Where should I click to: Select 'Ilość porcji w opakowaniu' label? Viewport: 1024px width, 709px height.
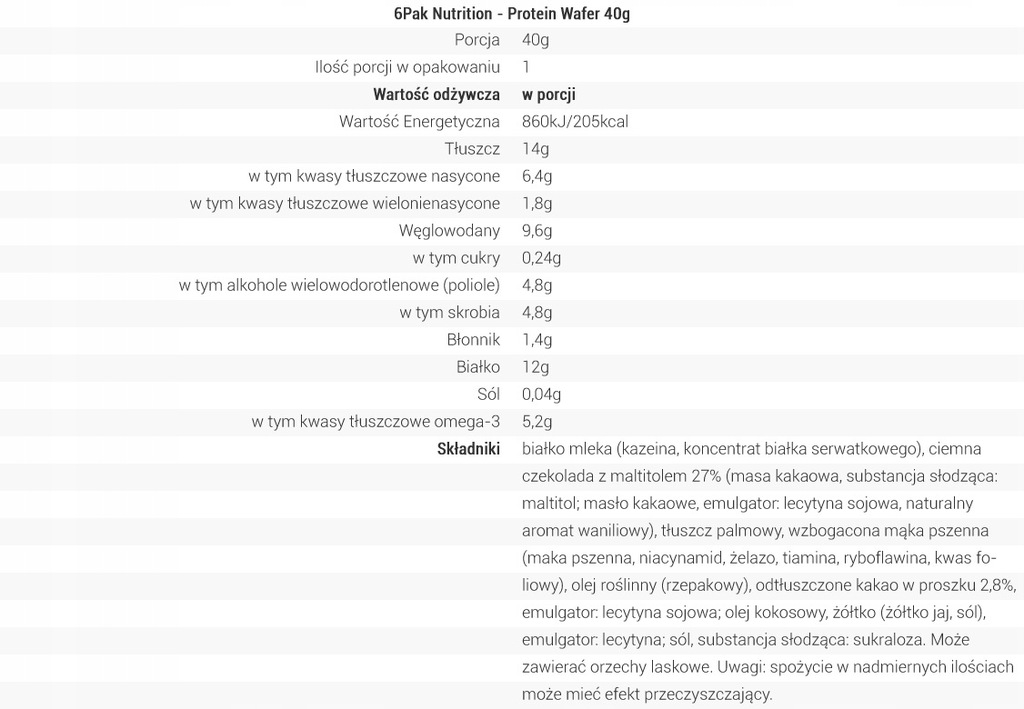[407, 68]
